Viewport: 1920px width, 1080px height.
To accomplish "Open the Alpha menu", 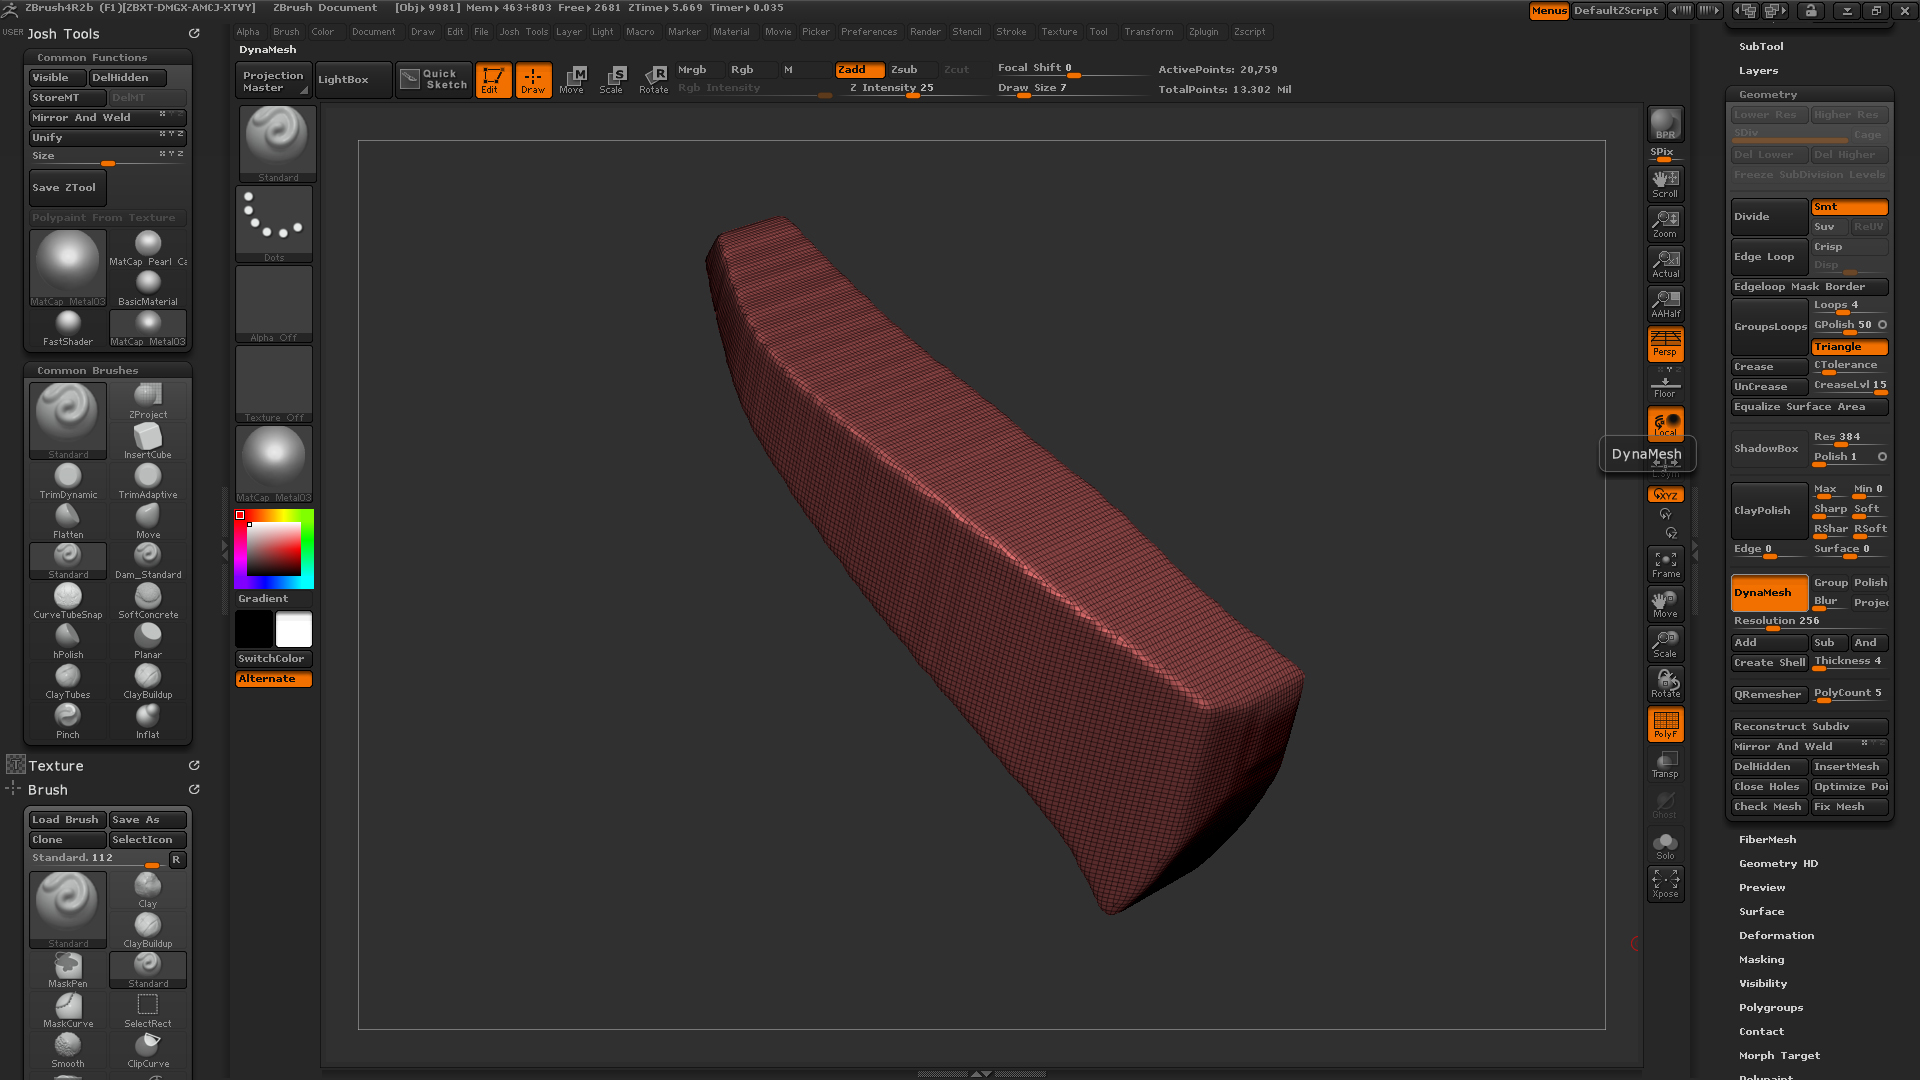I will coord(247,32).
